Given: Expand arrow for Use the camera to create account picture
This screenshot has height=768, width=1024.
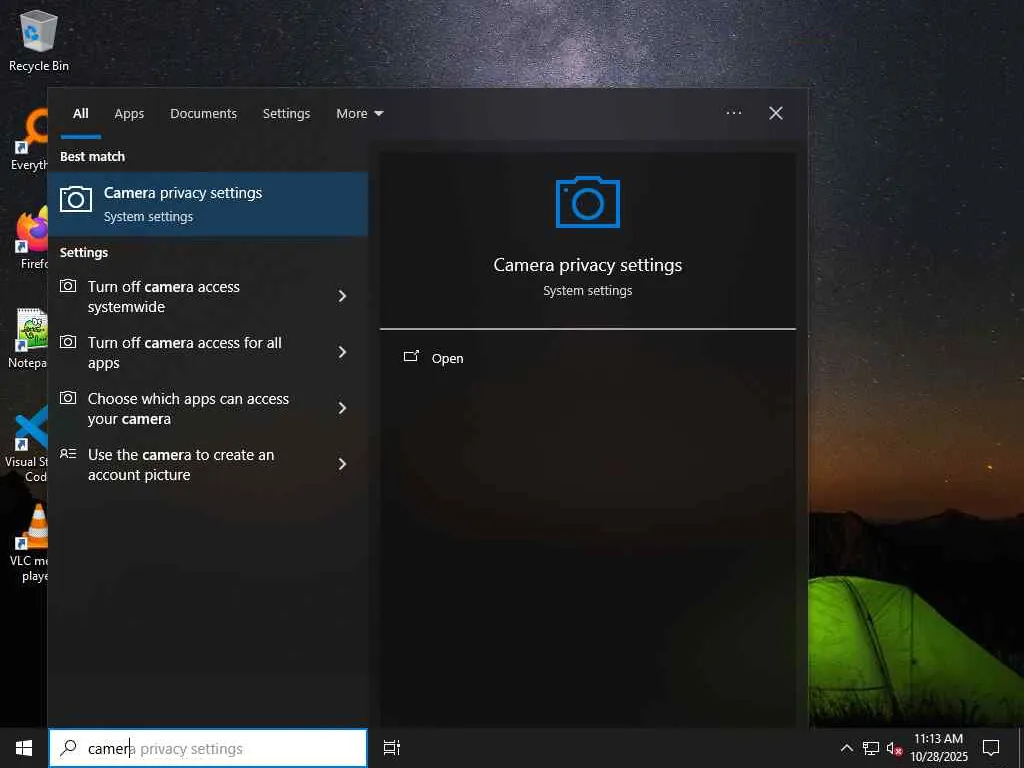Looking at the screenshot, I should (342, 464).
